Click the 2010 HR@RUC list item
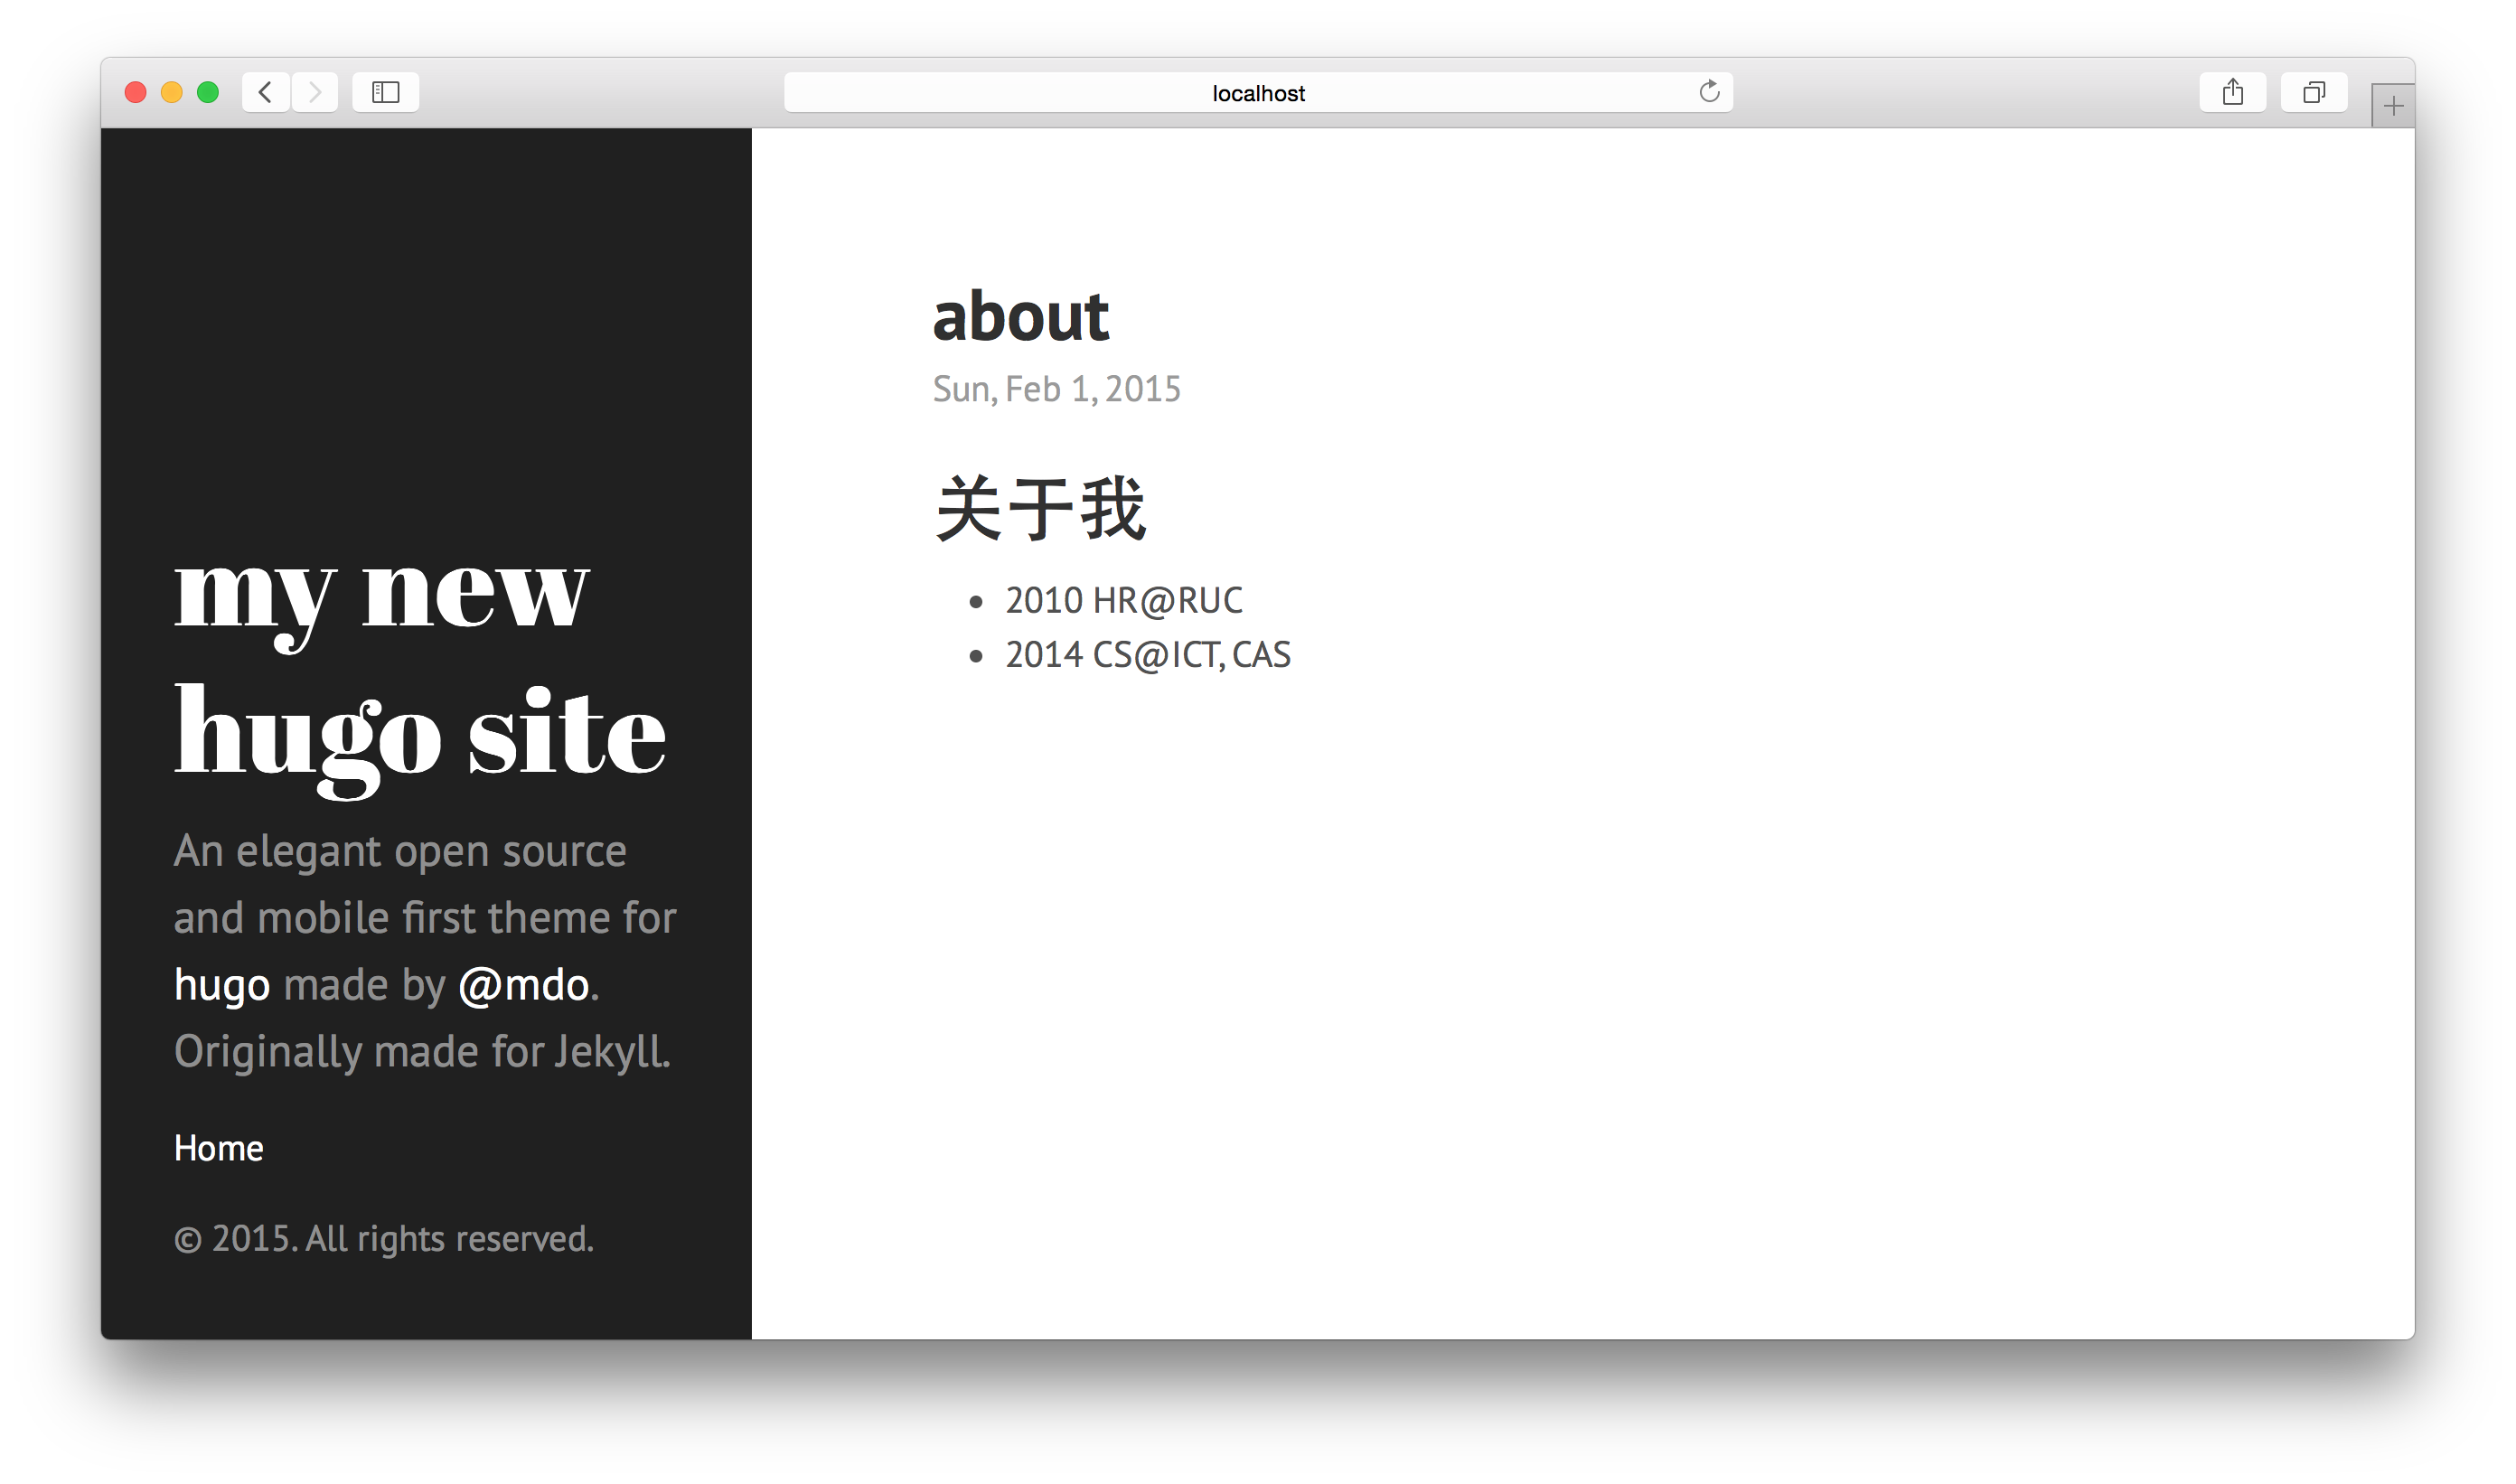 tap(1124, 601)
